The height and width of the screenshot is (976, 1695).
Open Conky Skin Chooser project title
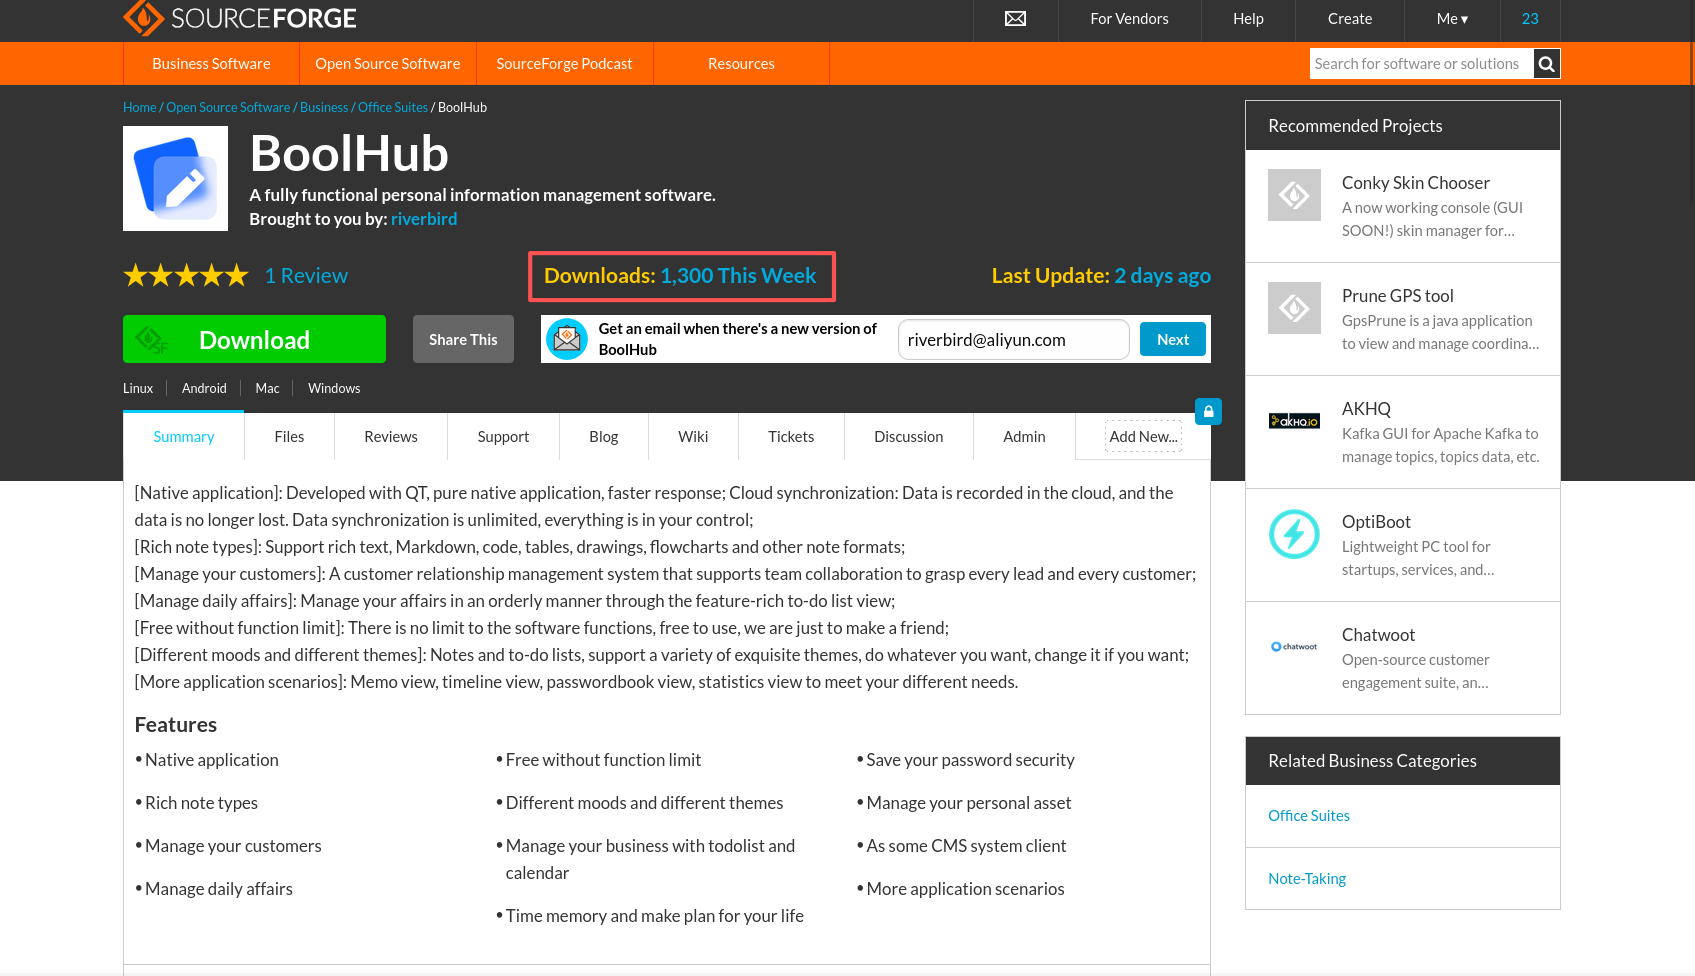1415,183
